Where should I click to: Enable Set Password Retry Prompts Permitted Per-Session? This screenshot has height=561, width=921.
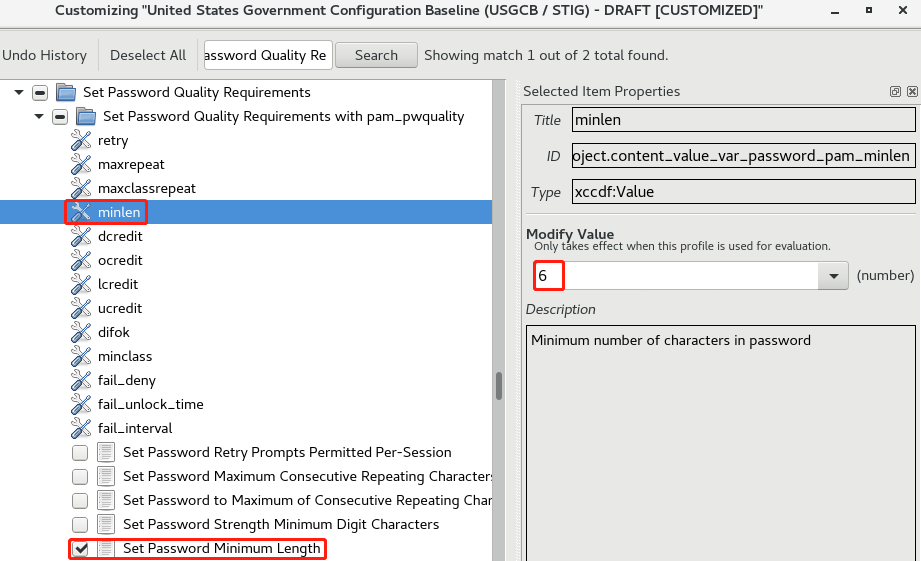[x=80, y=453]
